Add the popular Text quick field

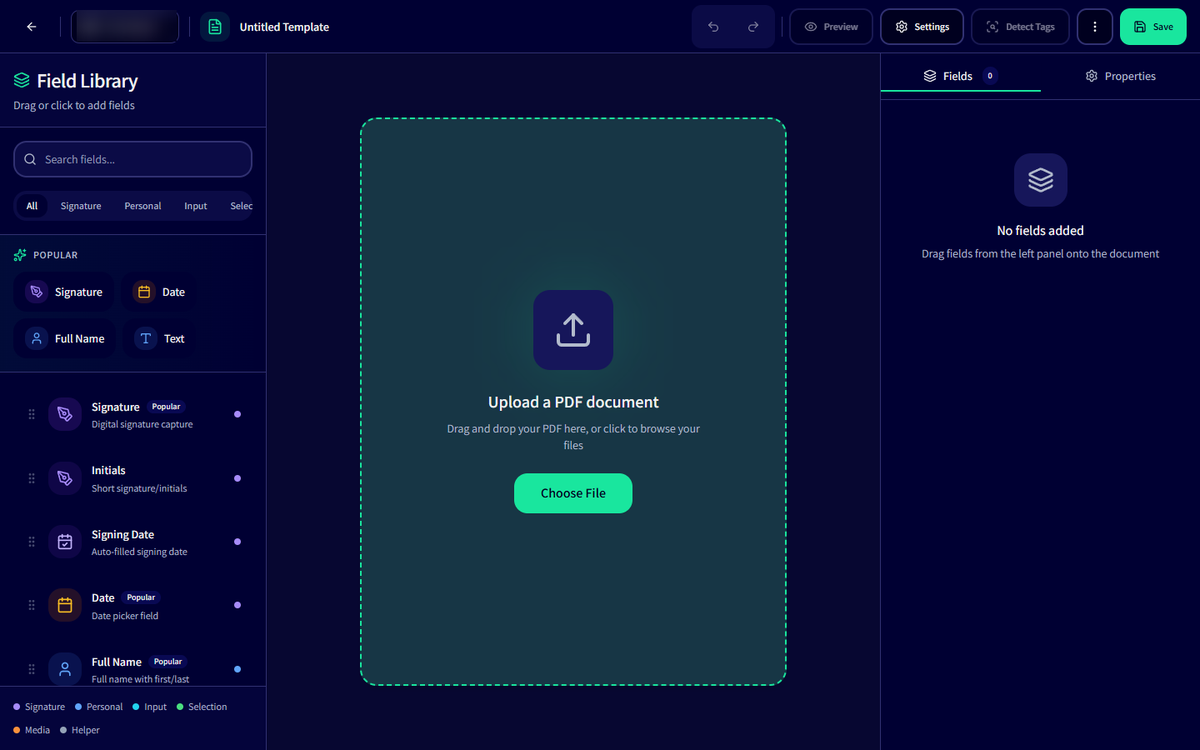[160, 338]
